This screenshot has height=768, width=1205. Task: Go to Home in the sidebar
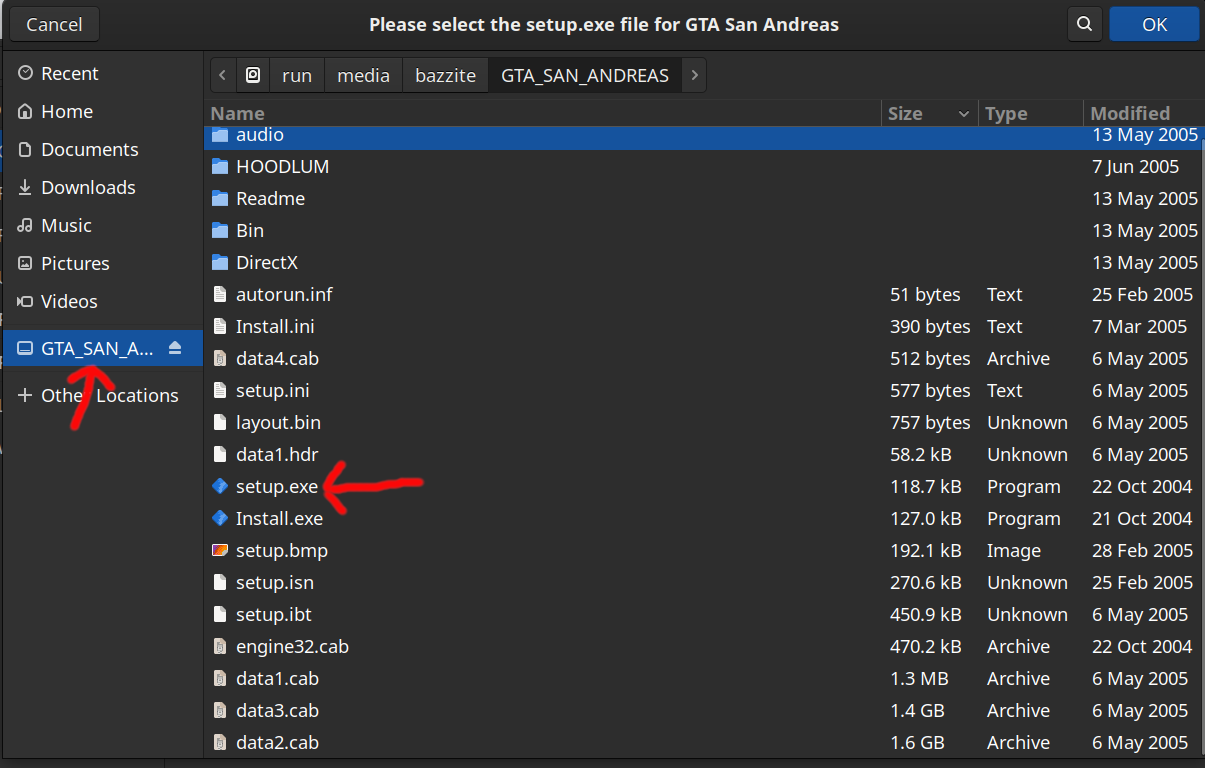[x=102, y=111]
